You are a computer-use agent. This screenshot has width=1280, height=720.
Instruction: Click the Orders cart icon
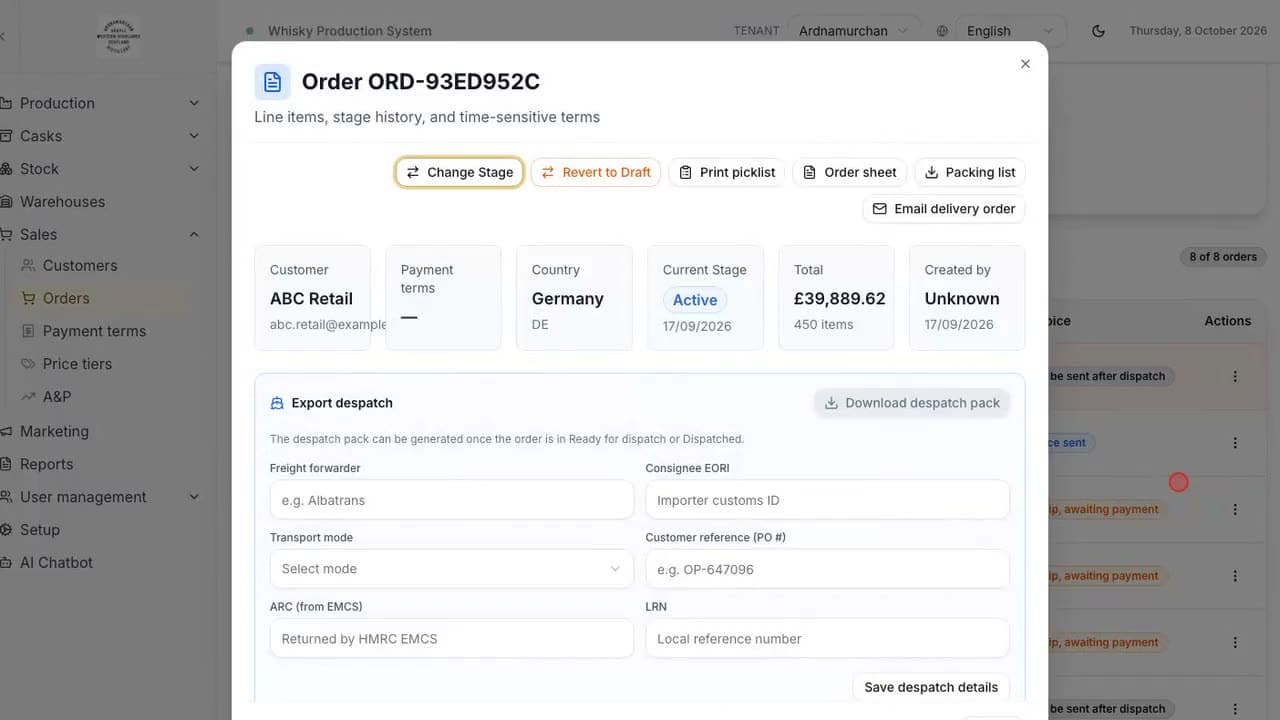[x=28, y=298]
